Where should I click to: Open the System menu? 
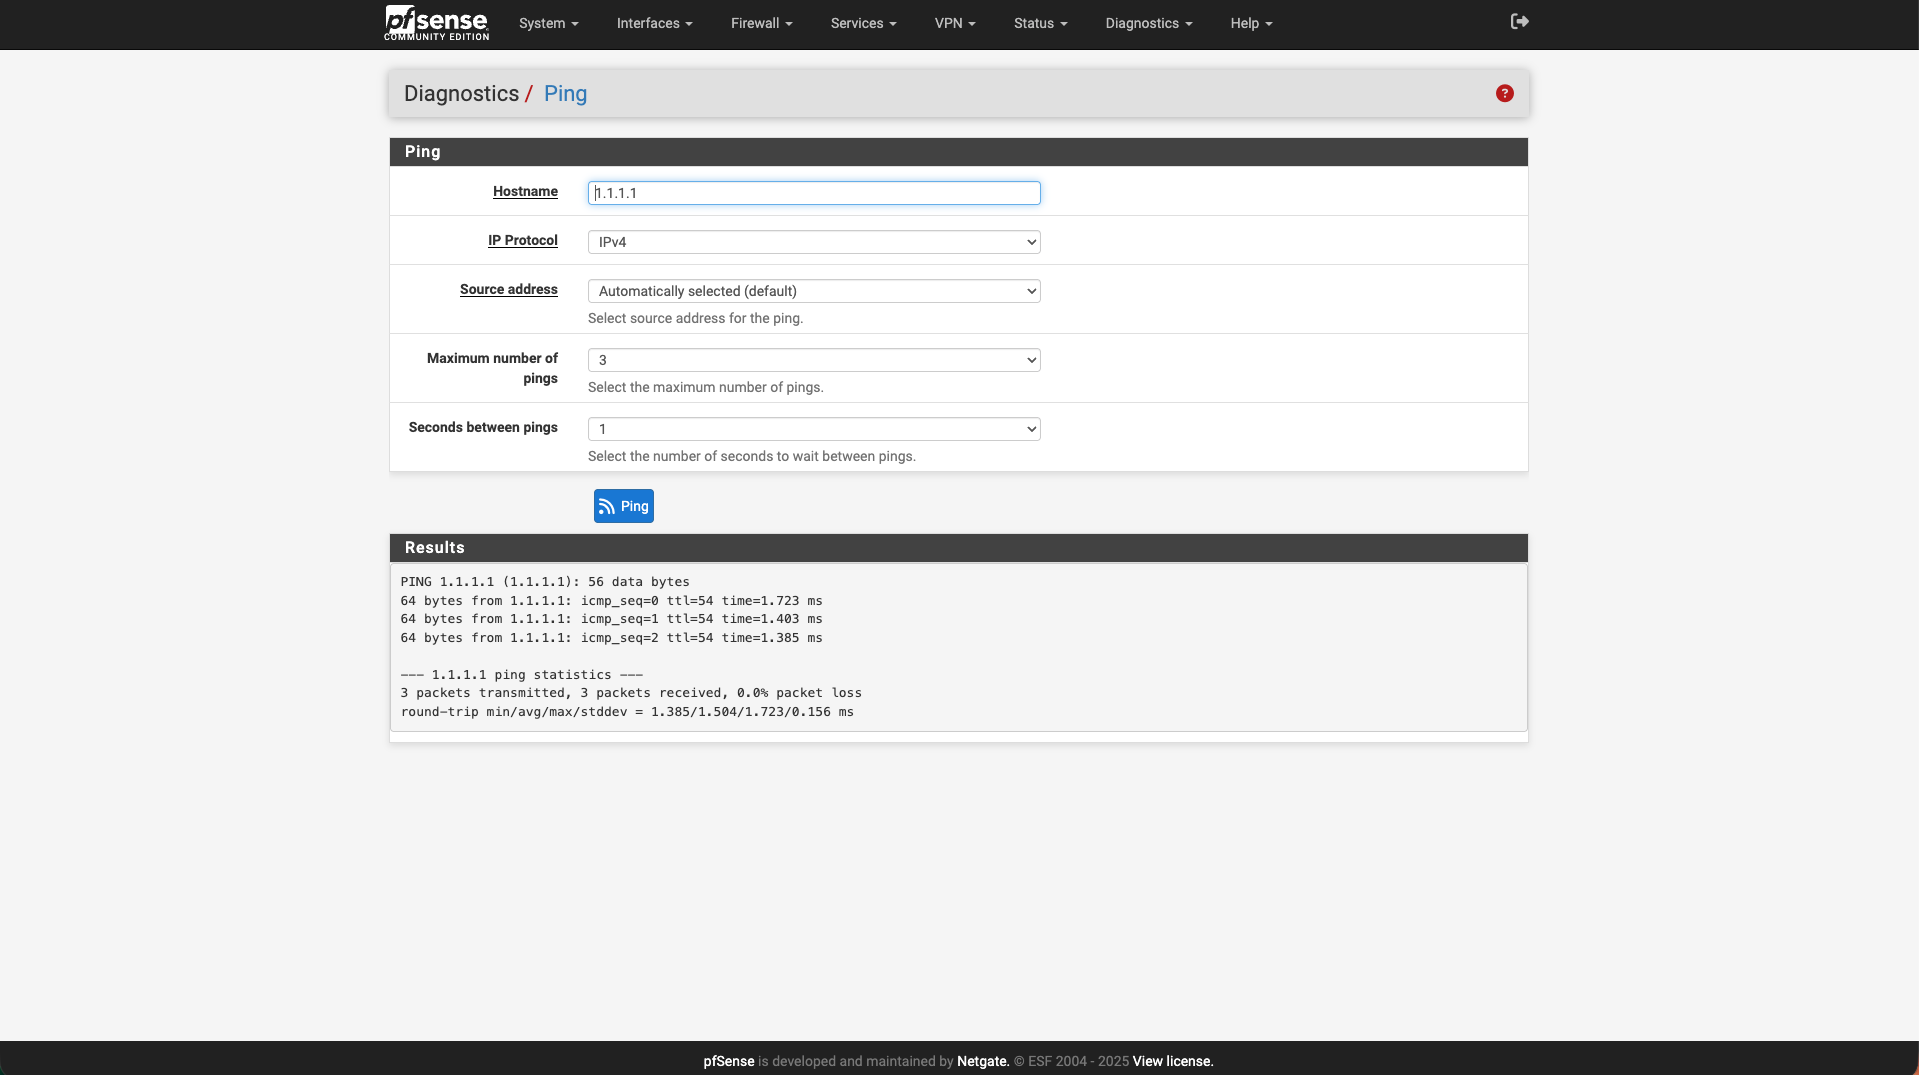tap(548, 23)
